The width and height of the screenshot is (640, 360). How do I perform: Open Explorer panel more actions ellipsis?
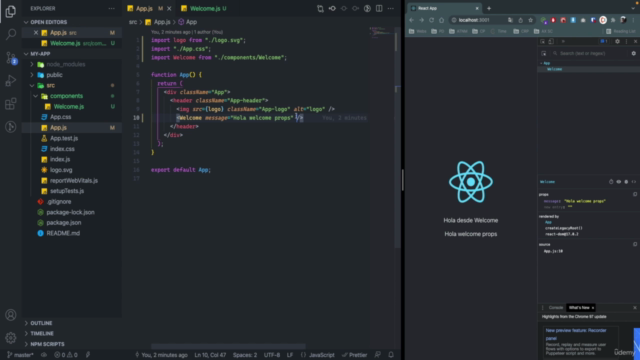[x=111, y=8]
